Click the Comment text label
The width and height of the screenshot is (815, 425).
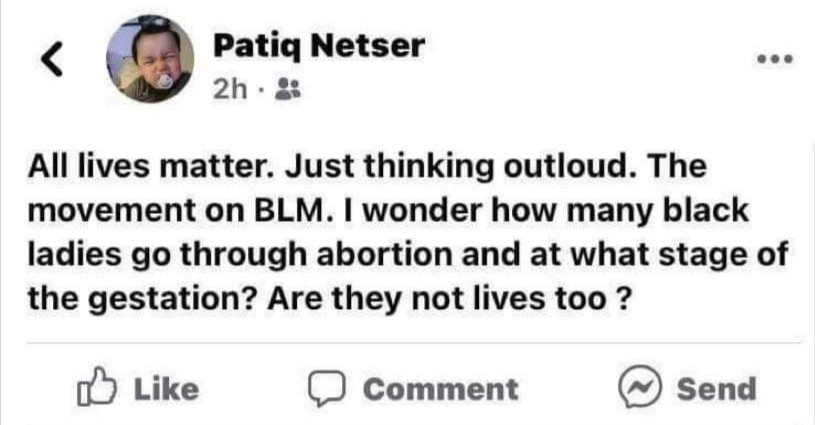pyautogui.click(x=441, y=389)
